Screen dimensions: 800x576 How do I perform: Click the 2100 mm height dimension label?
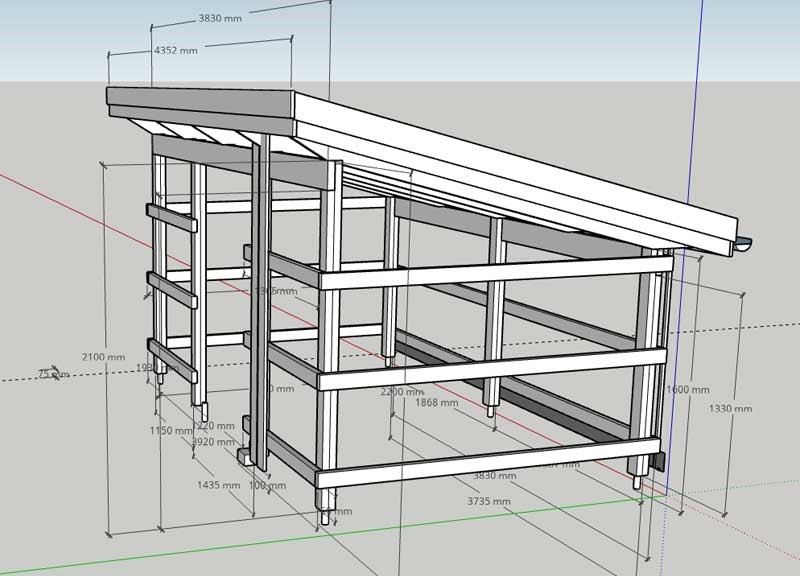click(x=104, y=357)
